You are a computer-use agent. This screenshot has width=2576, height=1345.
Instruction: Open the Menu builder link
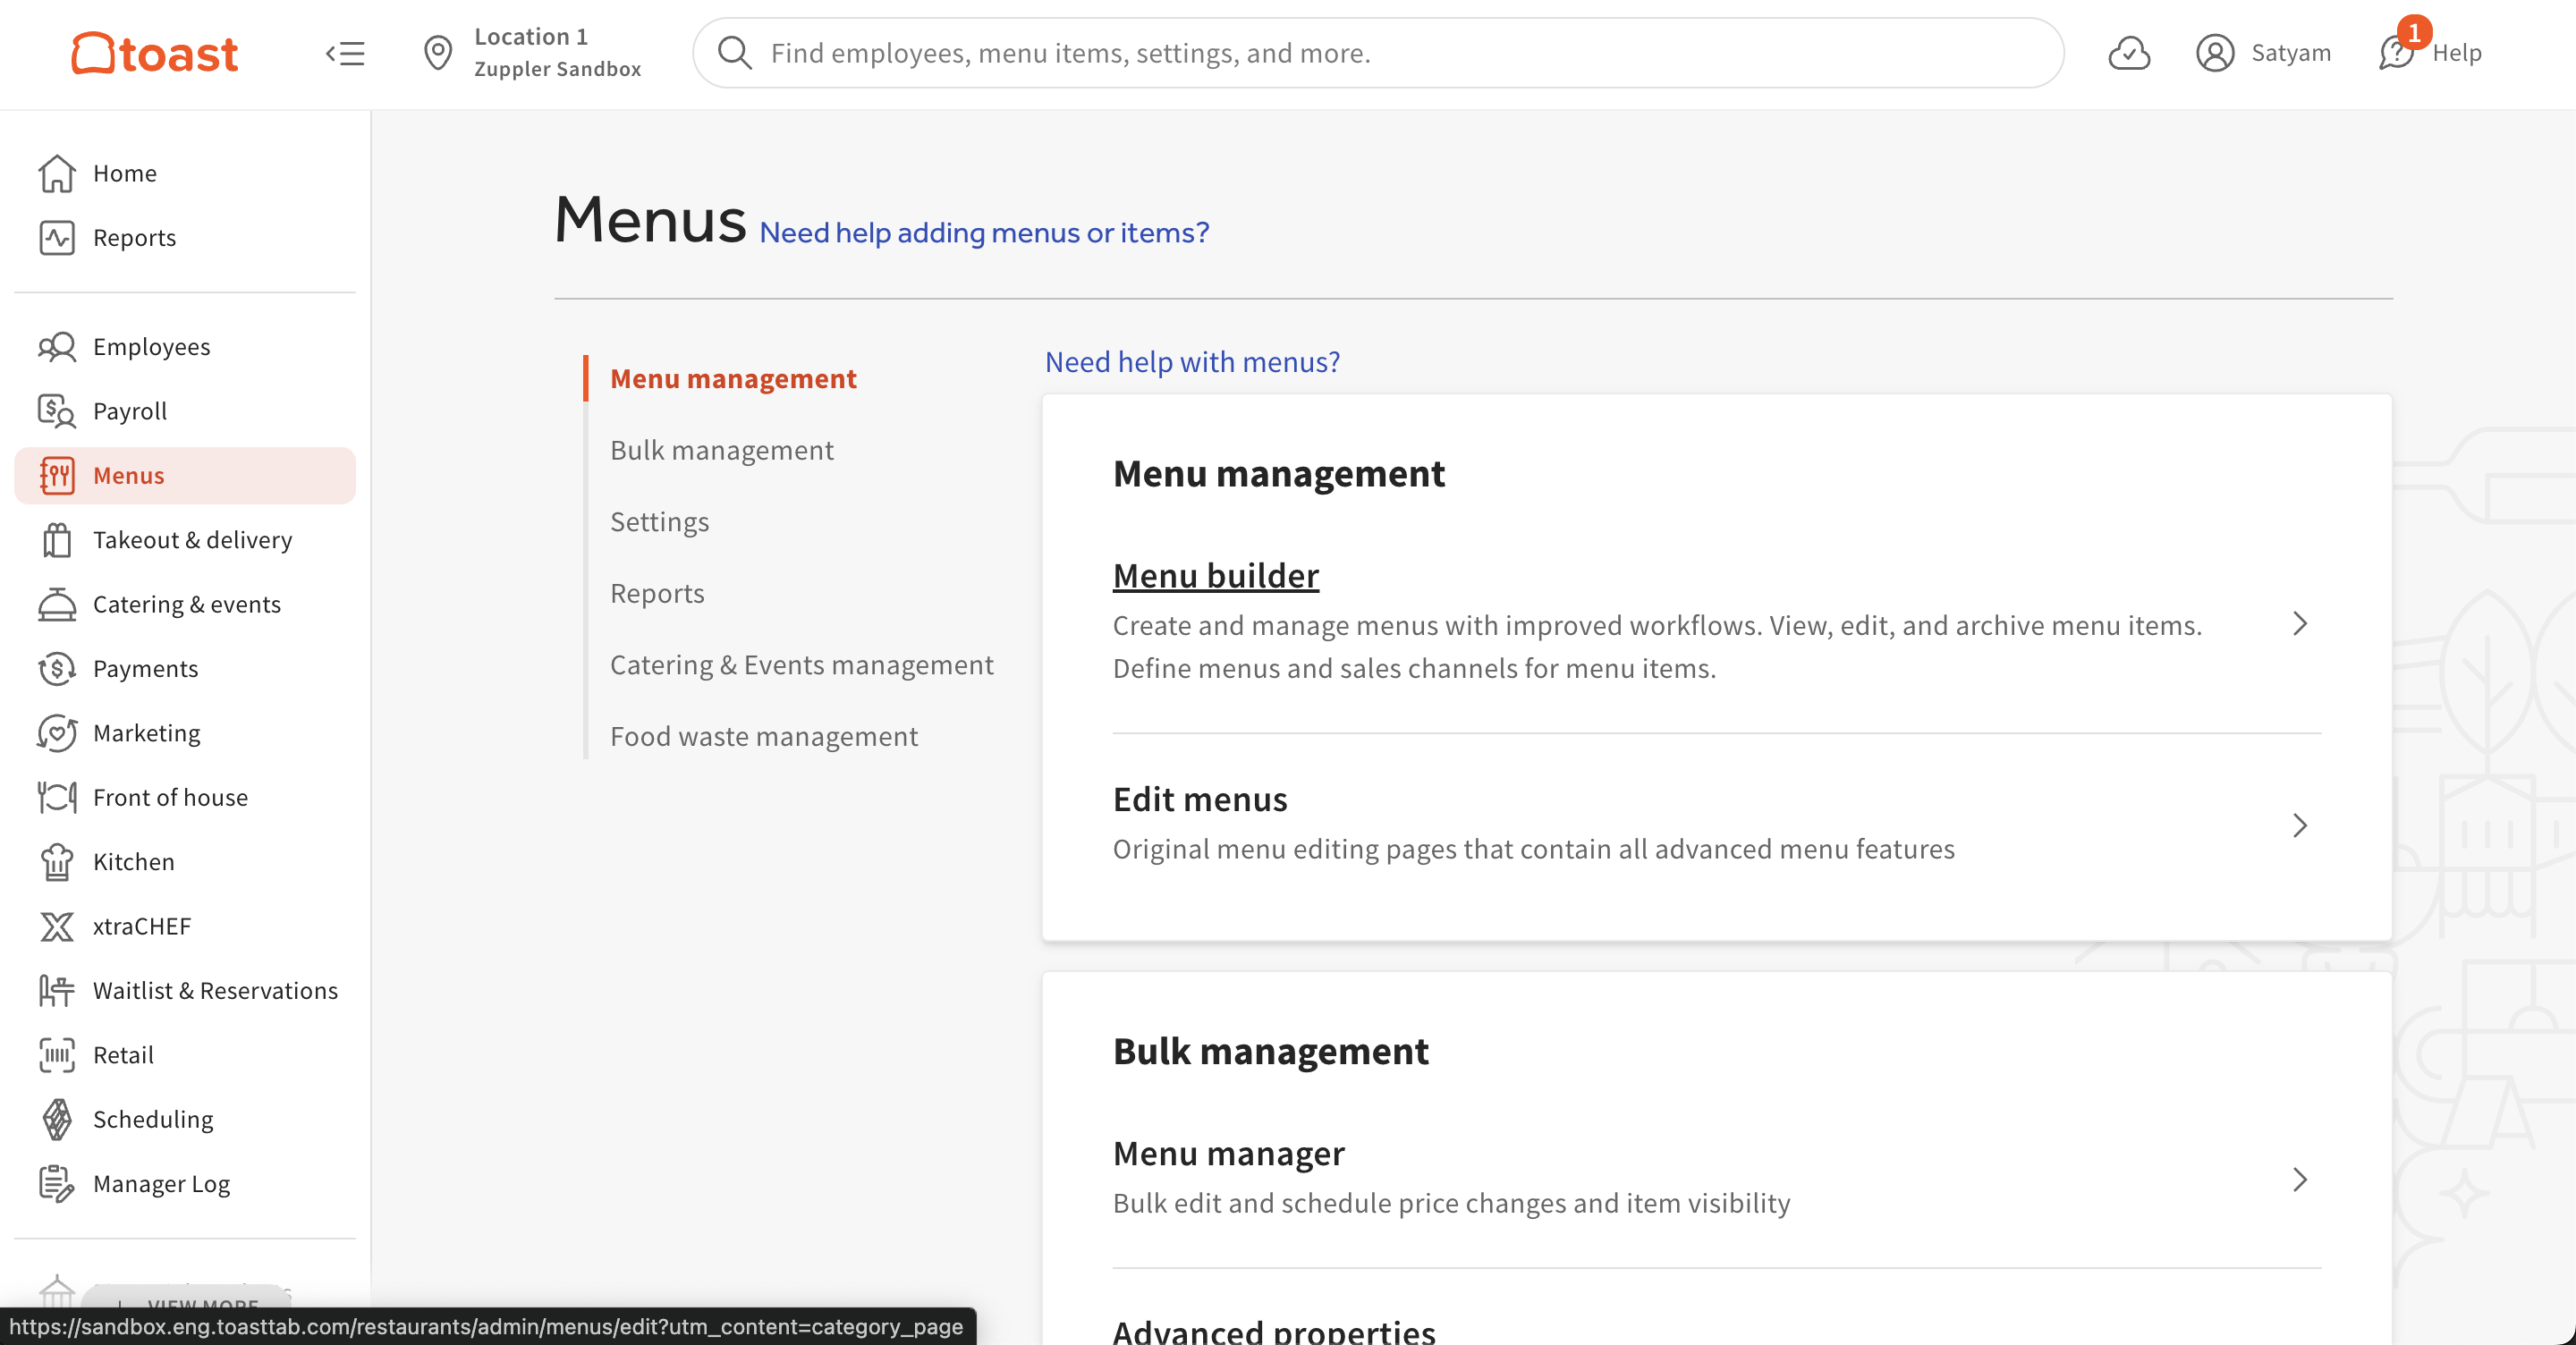click(1215, 576)
